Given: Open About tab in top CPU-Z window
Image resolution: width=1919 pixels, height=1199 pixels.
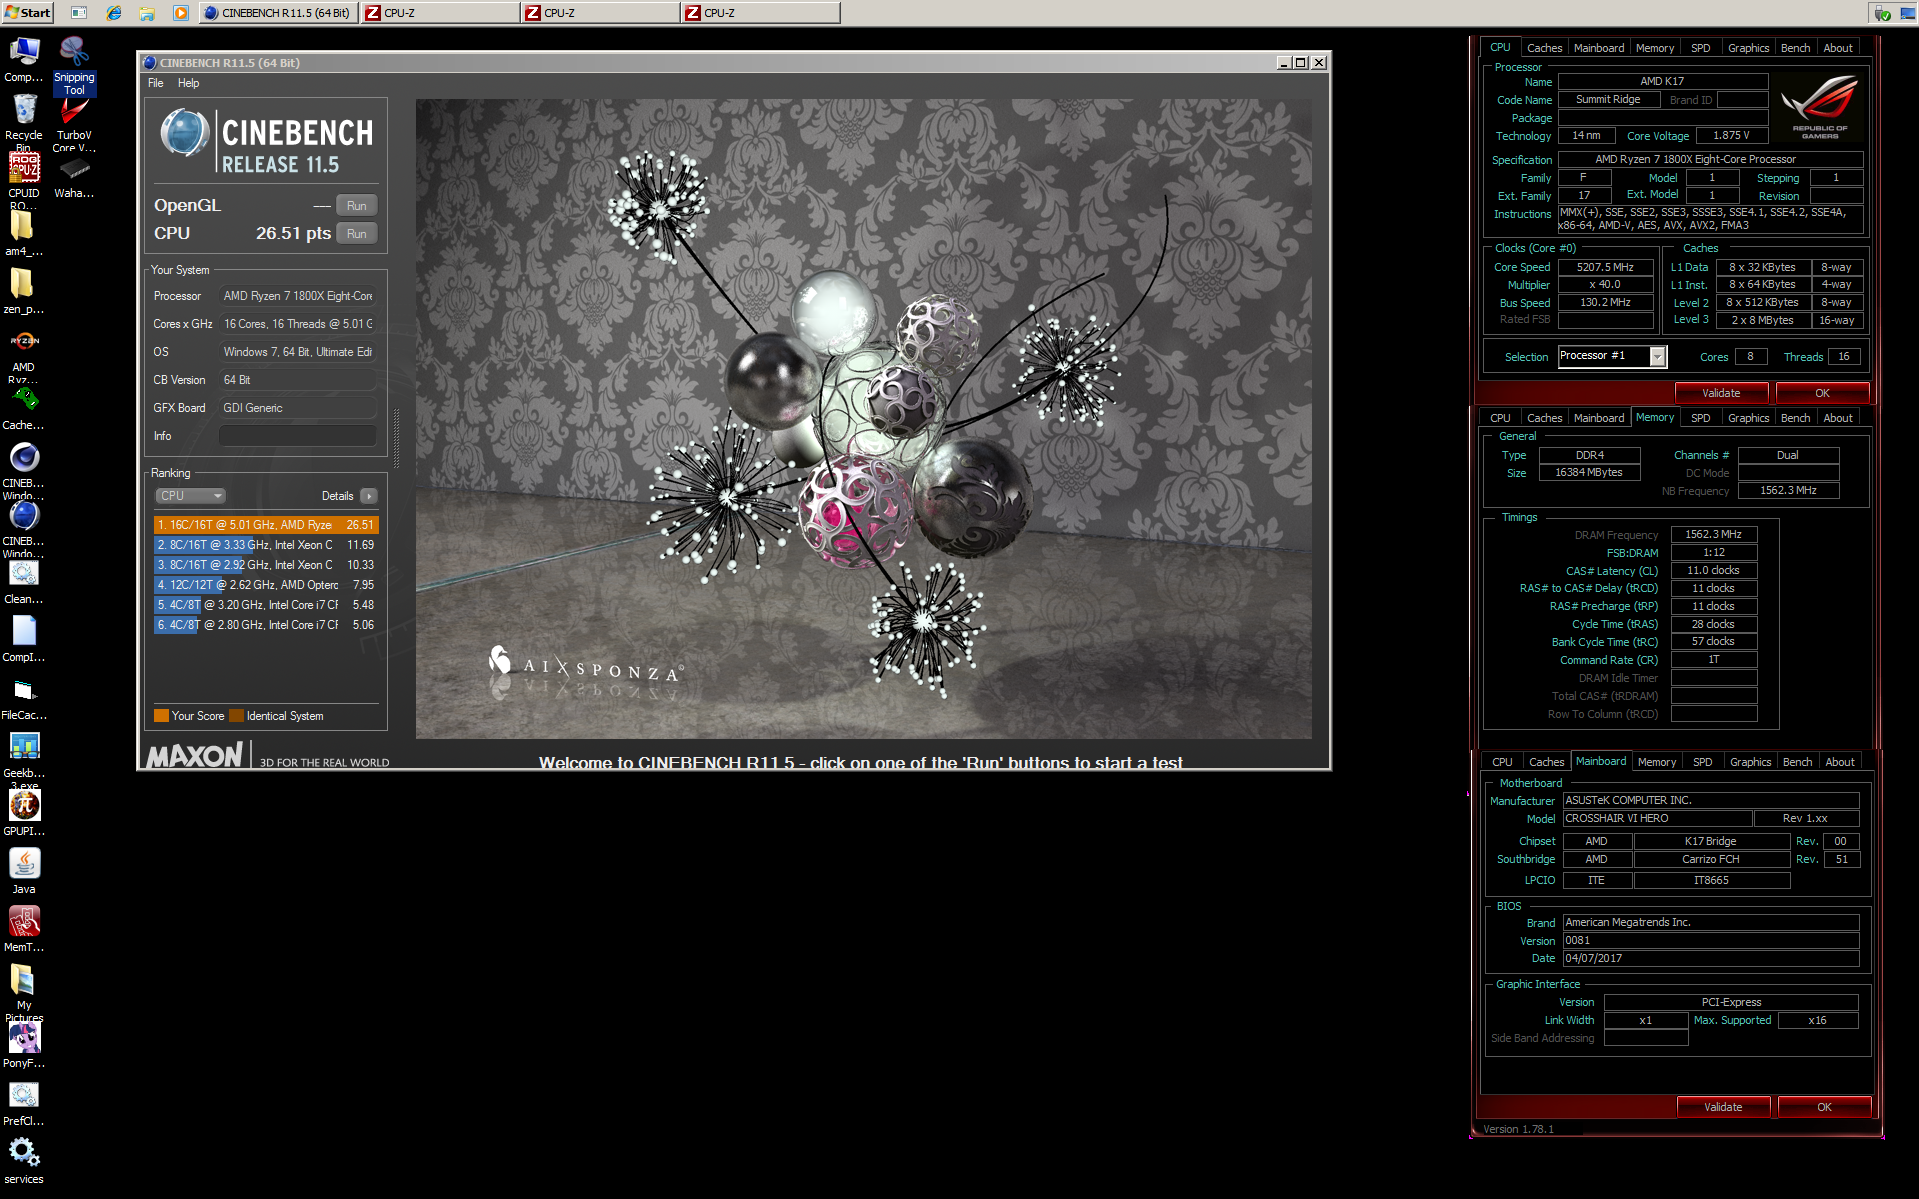Looking at the screenshot, I should pyautogui.click(x=1838, y=48).
